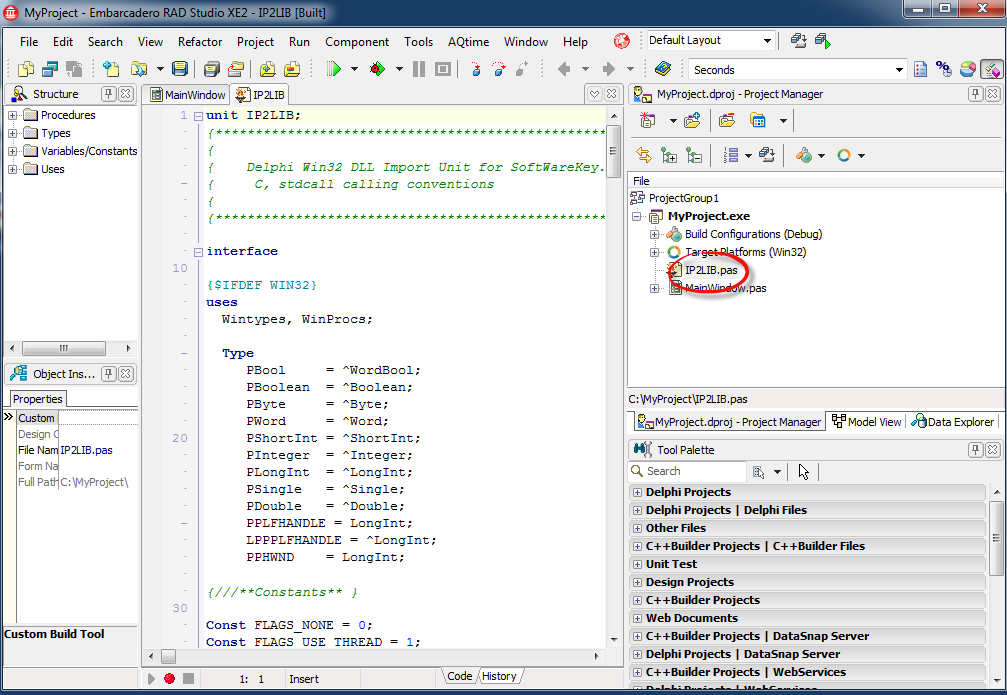
Task: Open the Refactor menu
Action: [200, 42]
